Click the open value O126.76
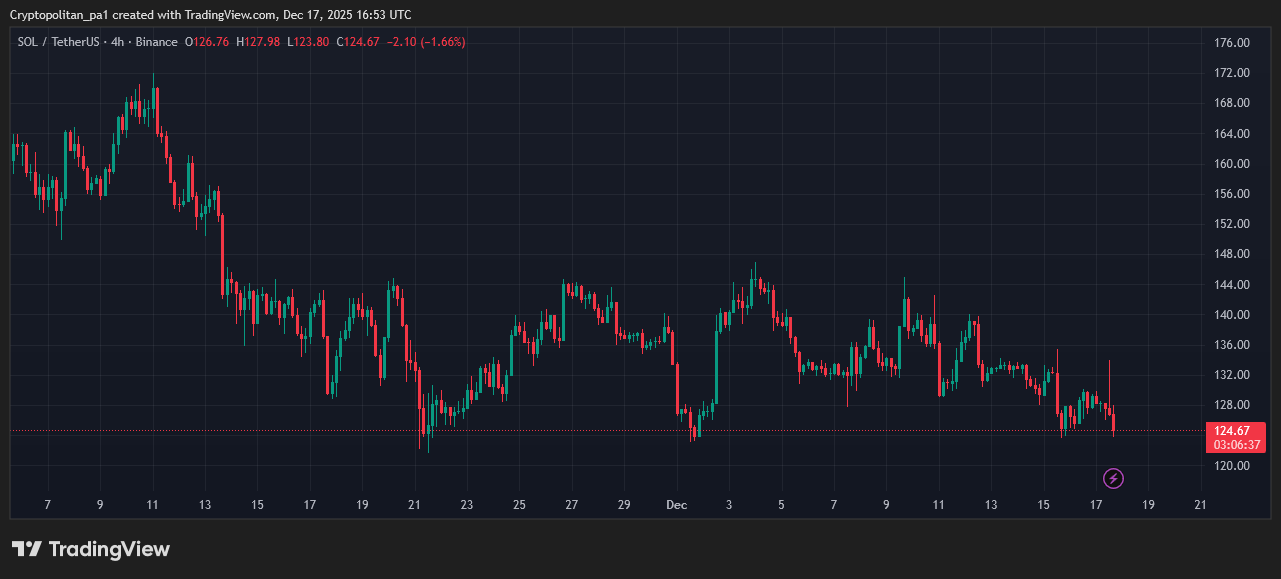1281x579 pixels. click(x=207, y=42)
